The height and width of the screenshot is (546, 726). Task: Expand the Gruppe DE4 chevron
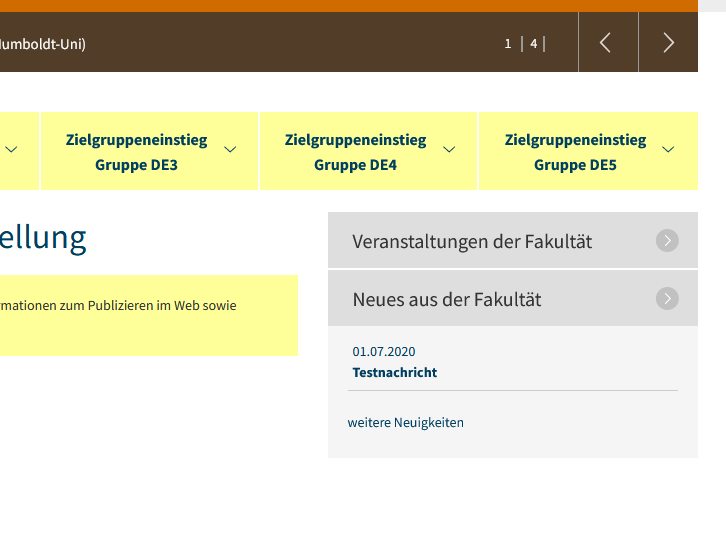pyautogui.click(x=449, y=150)
